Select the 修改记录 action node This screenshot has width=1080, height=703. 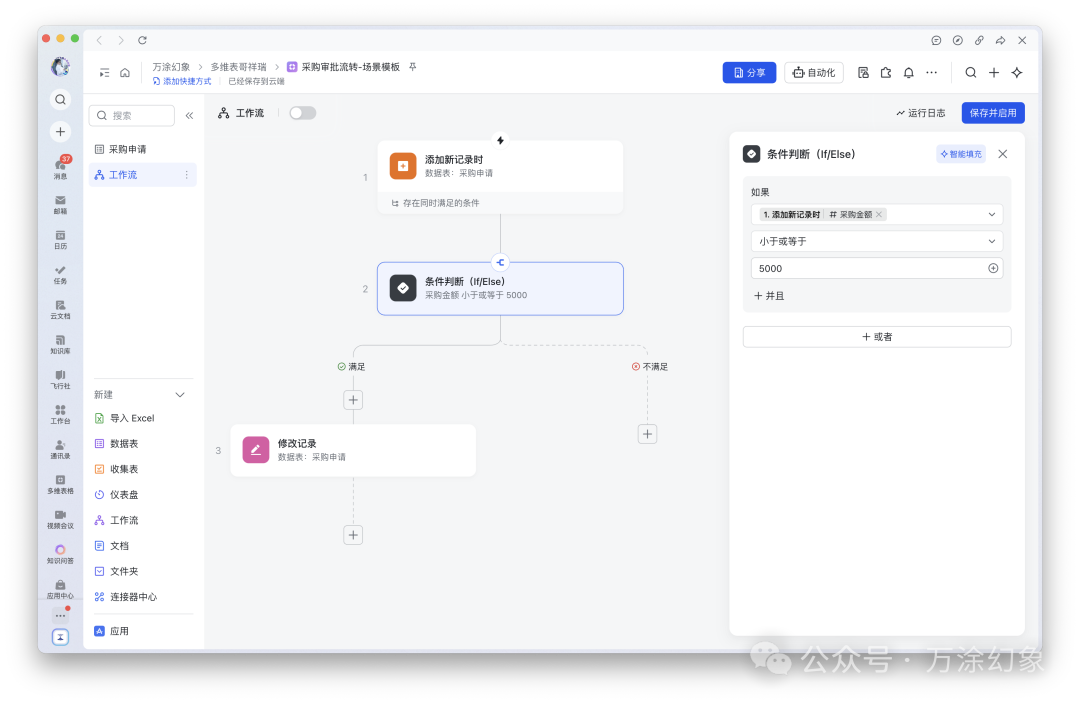[353, 450]
